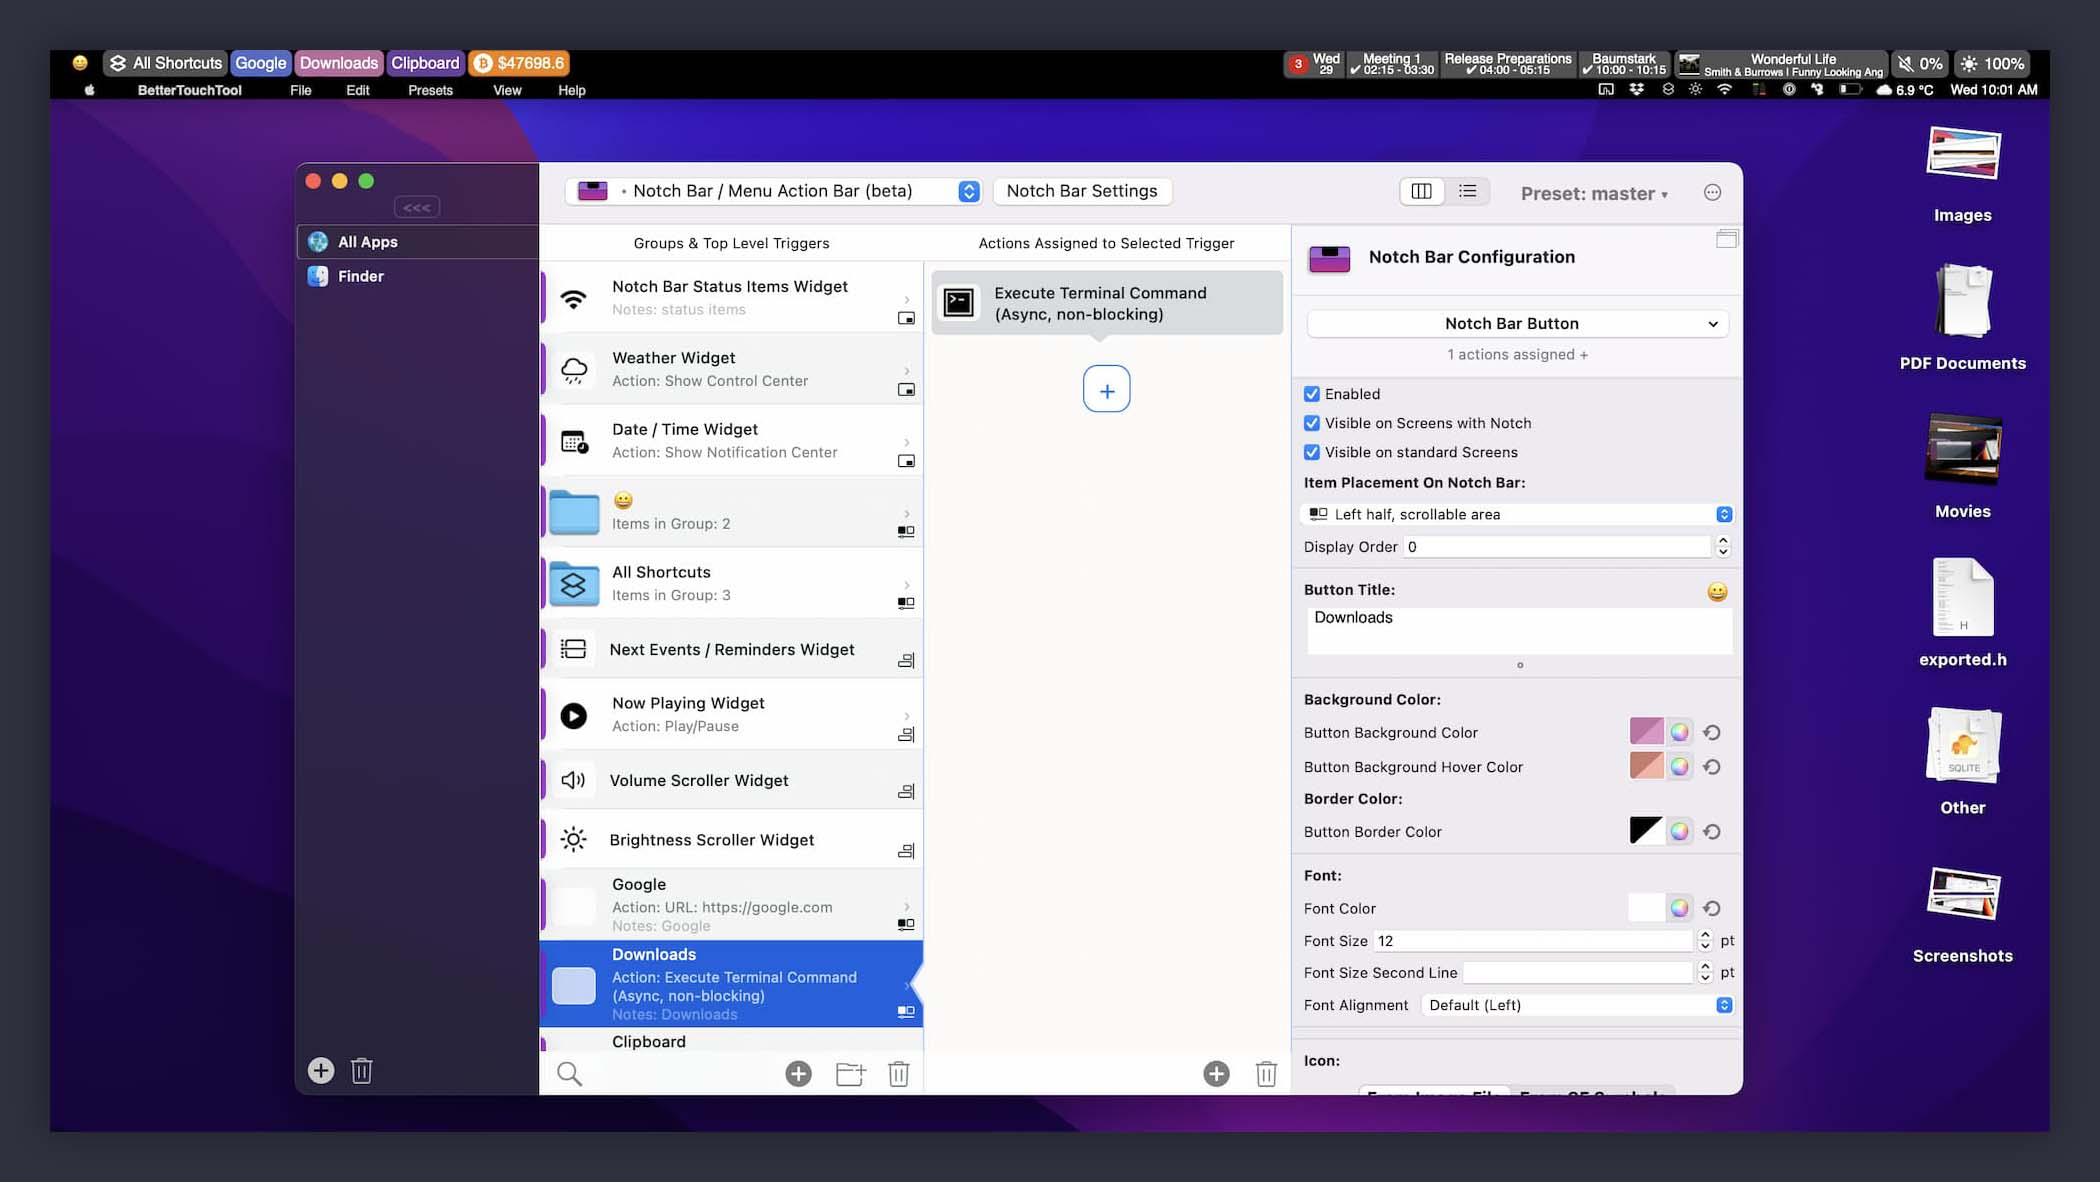Click the Volume Scroller Widget speaker icon
This screenshot has width=2100, height=1182.
coord(573,780)
